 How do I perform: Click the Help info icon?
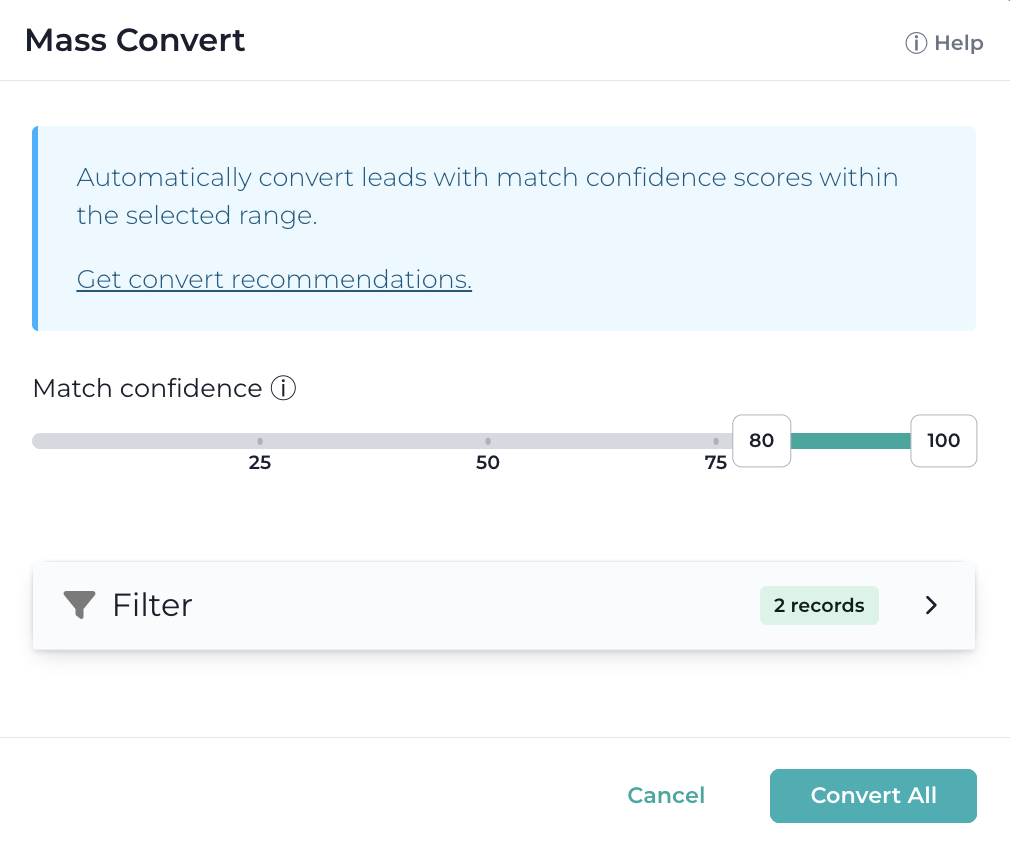[x=915, y=43]
